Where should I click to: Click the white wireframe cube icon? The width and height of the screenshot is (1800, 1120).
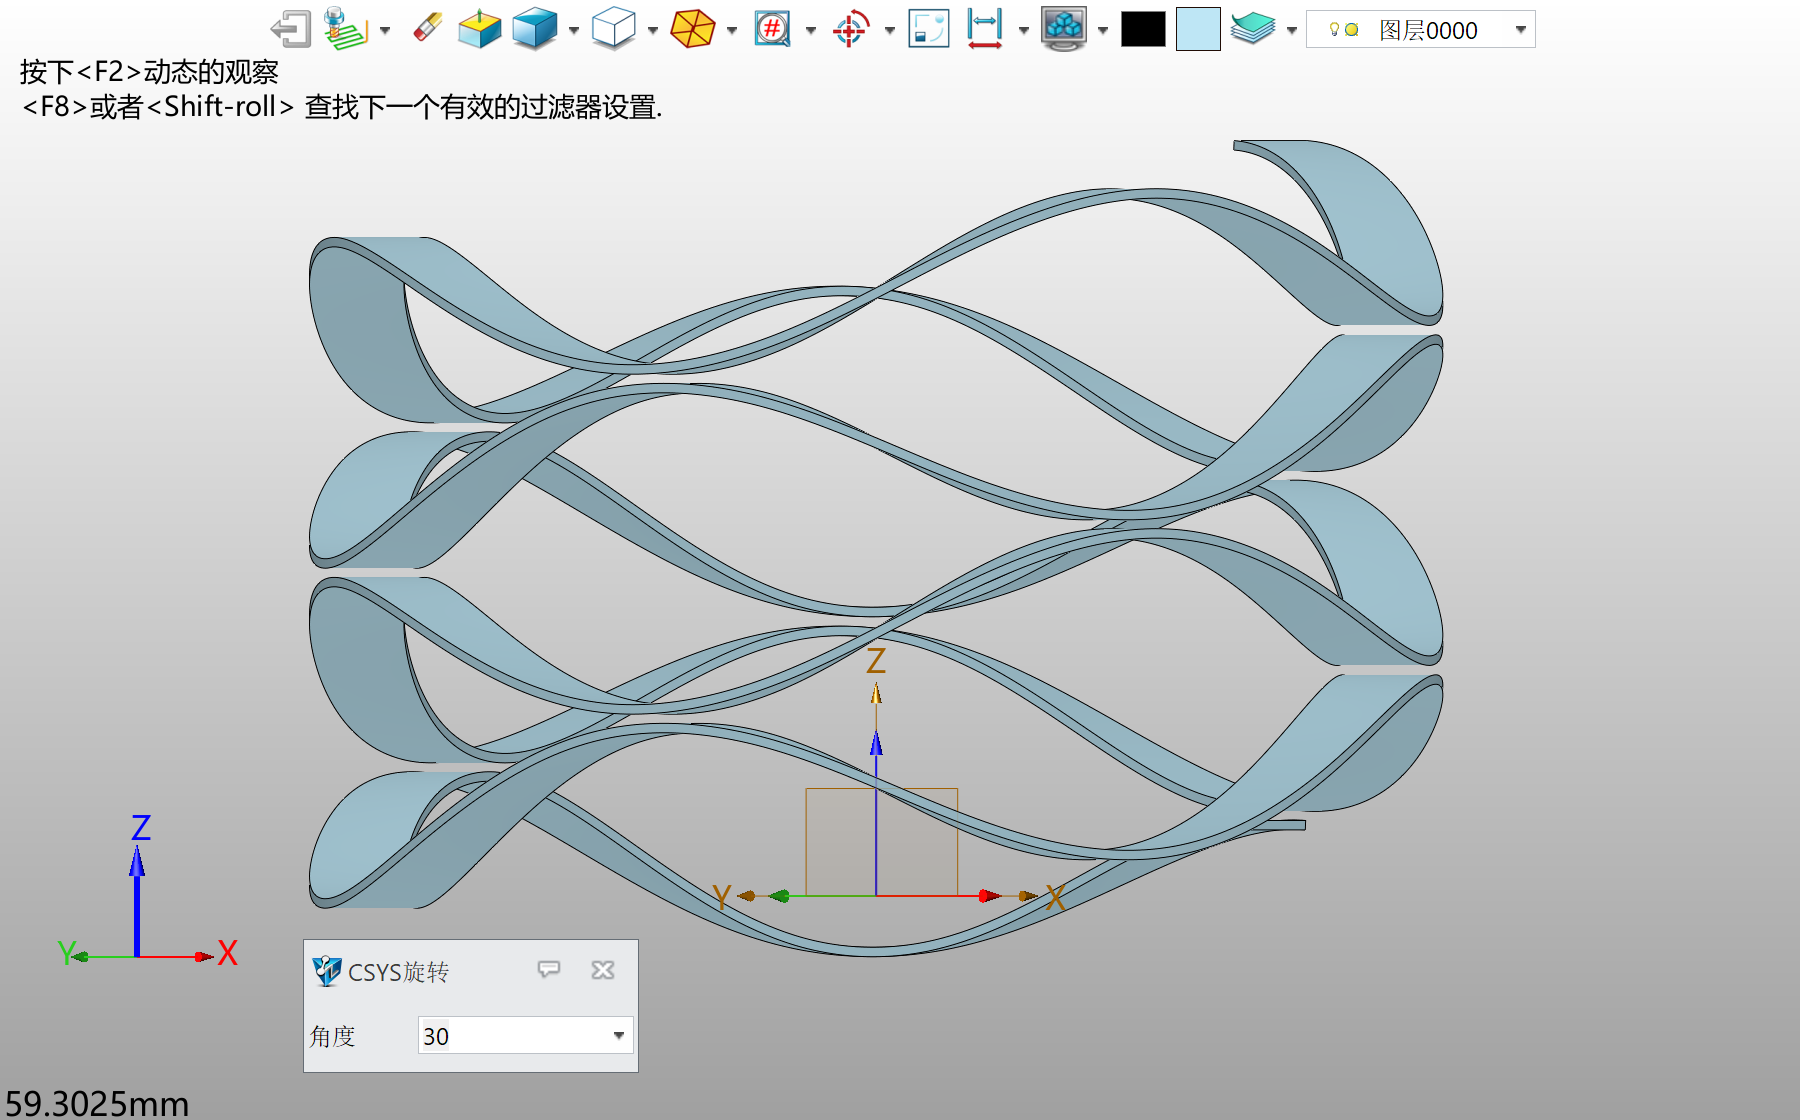point(613,29)
